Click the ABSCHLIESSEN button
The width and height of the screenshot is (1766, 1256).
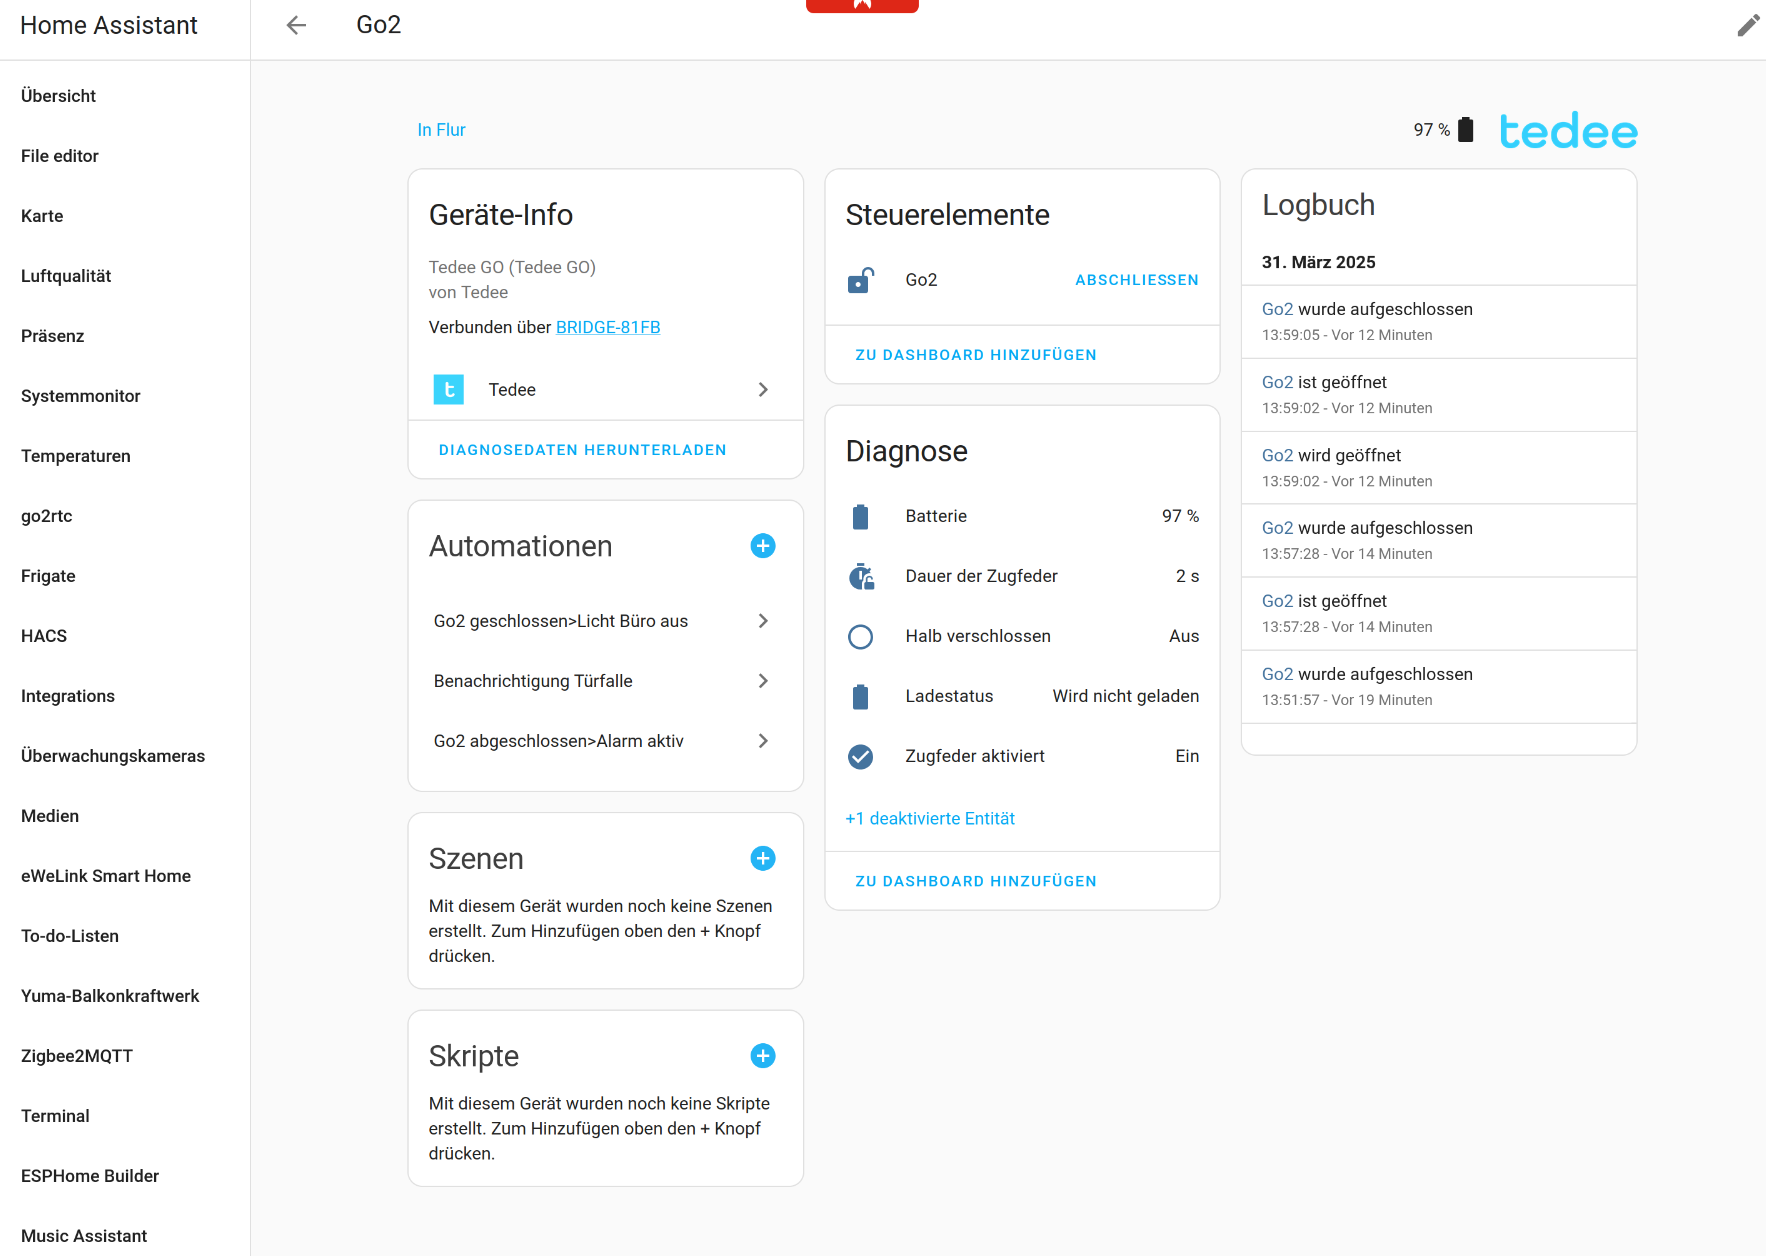pos(1137,280)
